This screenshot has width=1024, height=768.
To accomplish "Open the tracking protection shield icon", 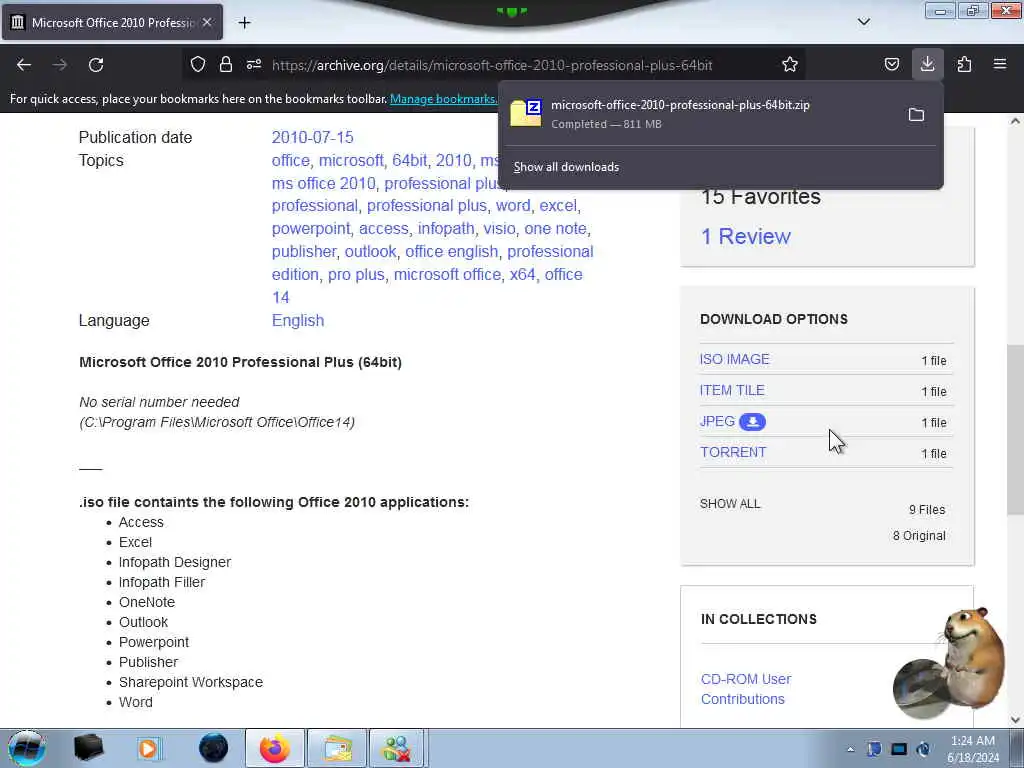I will (198, 64).
